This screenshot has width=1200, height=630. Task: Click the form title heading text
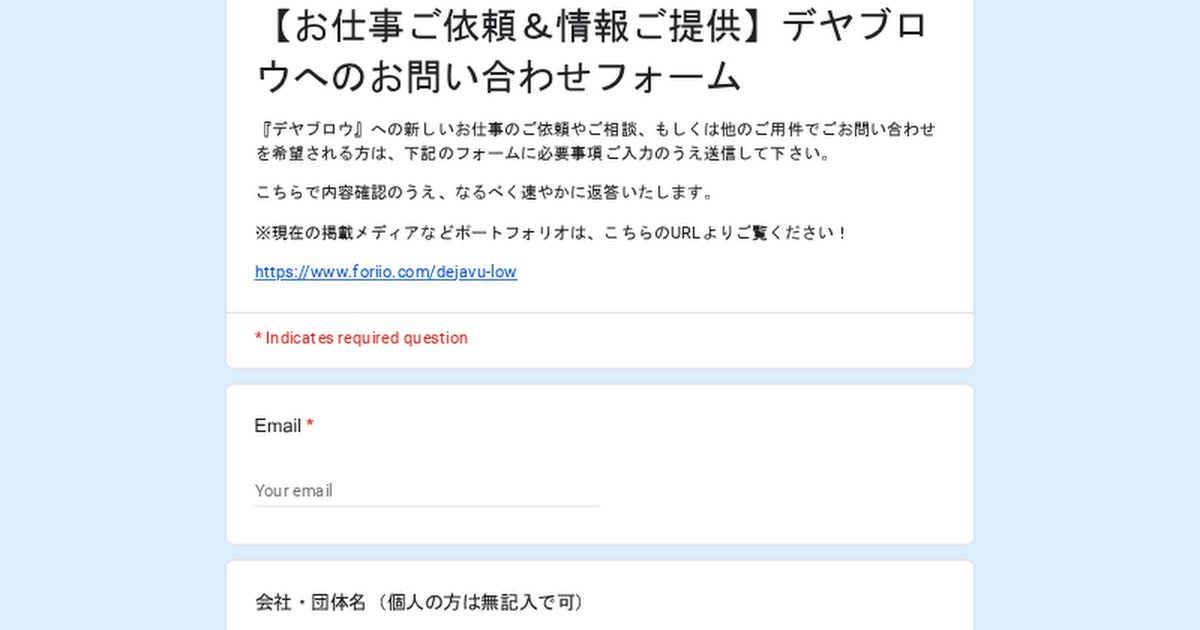coord(595,52)
